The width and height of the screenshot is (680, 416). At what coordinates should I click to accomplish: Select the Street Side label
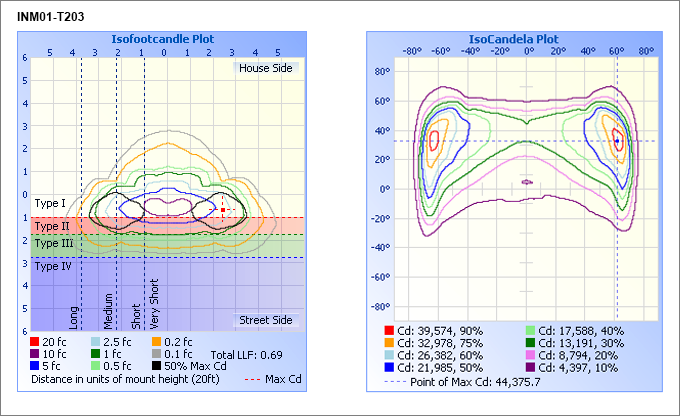(266, 320)
